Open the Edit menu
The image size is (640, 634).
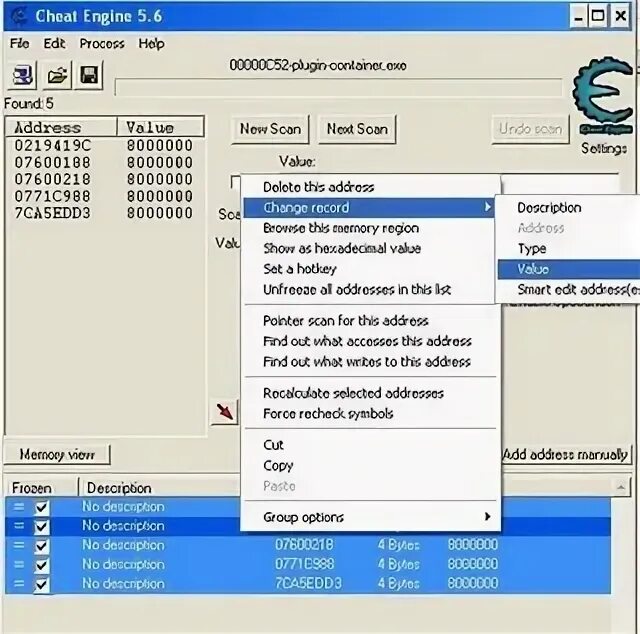(54, 43)
